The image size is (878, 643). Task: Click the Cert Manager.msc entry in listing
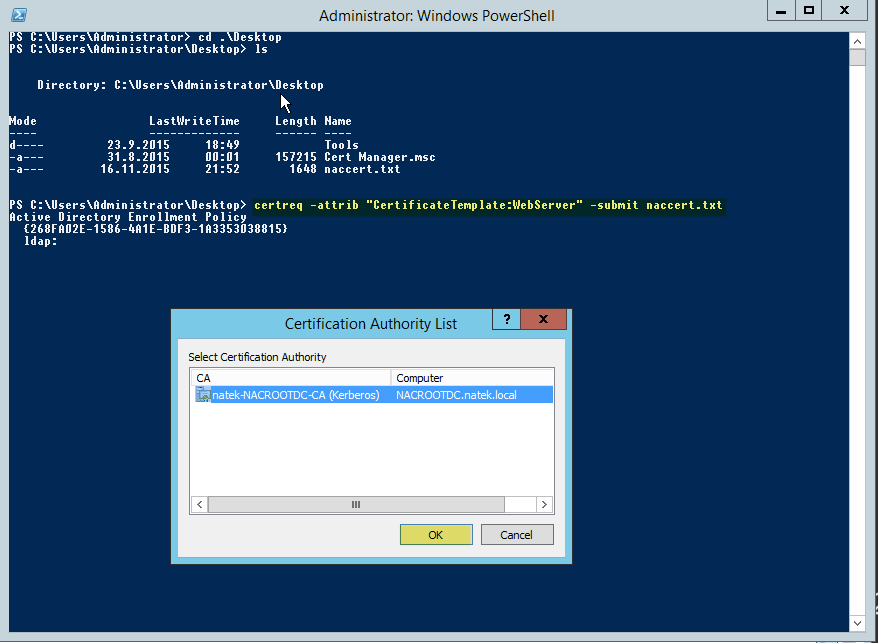click(x=380, y=157)
